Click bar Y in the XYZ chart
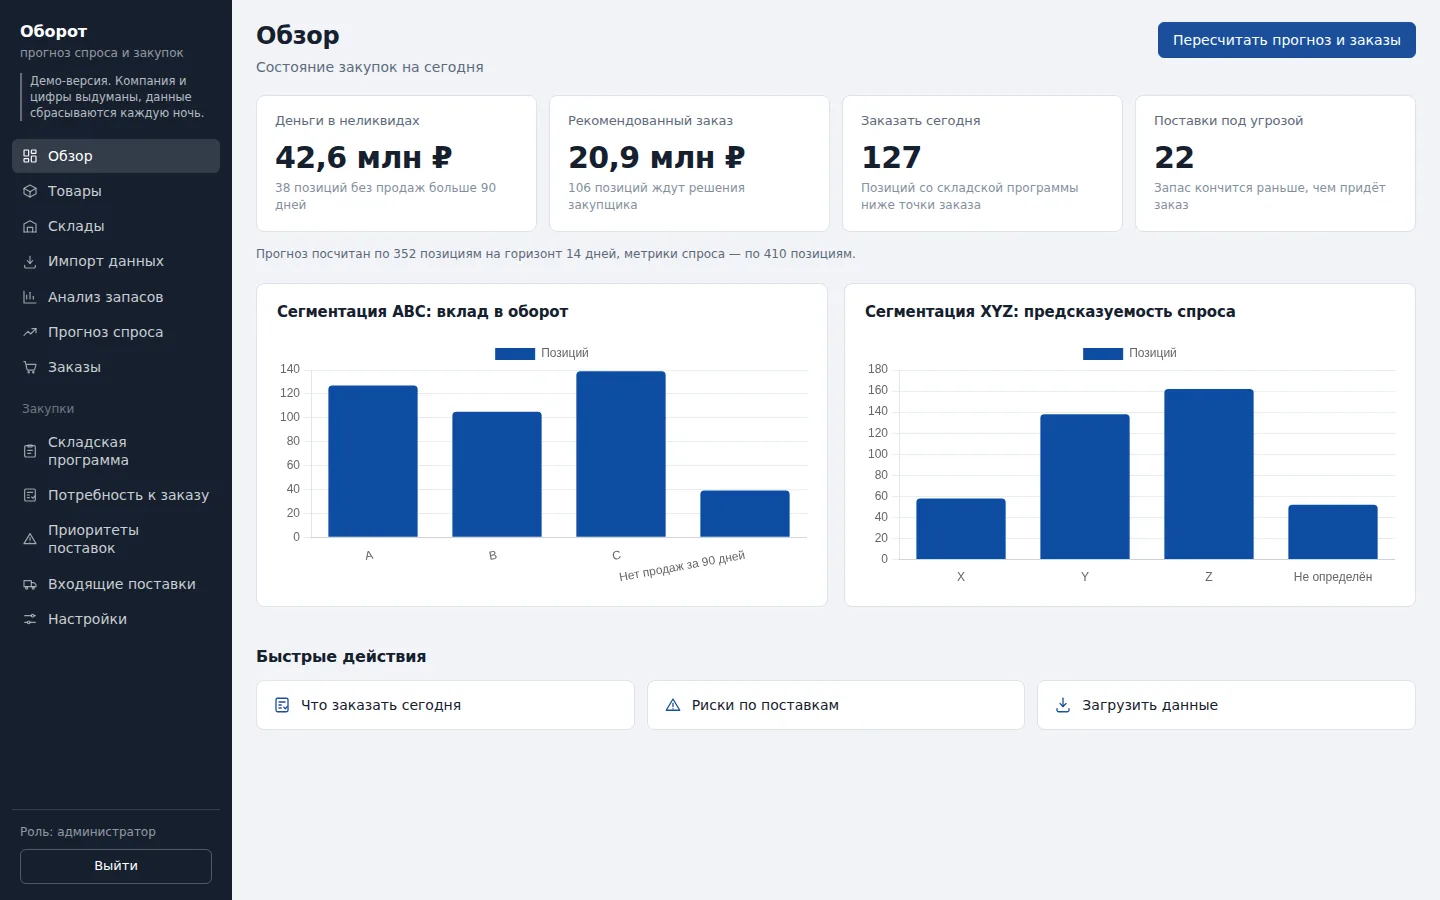The height and width of the screenshot is (900, 1440). (x=1085, y=486)
